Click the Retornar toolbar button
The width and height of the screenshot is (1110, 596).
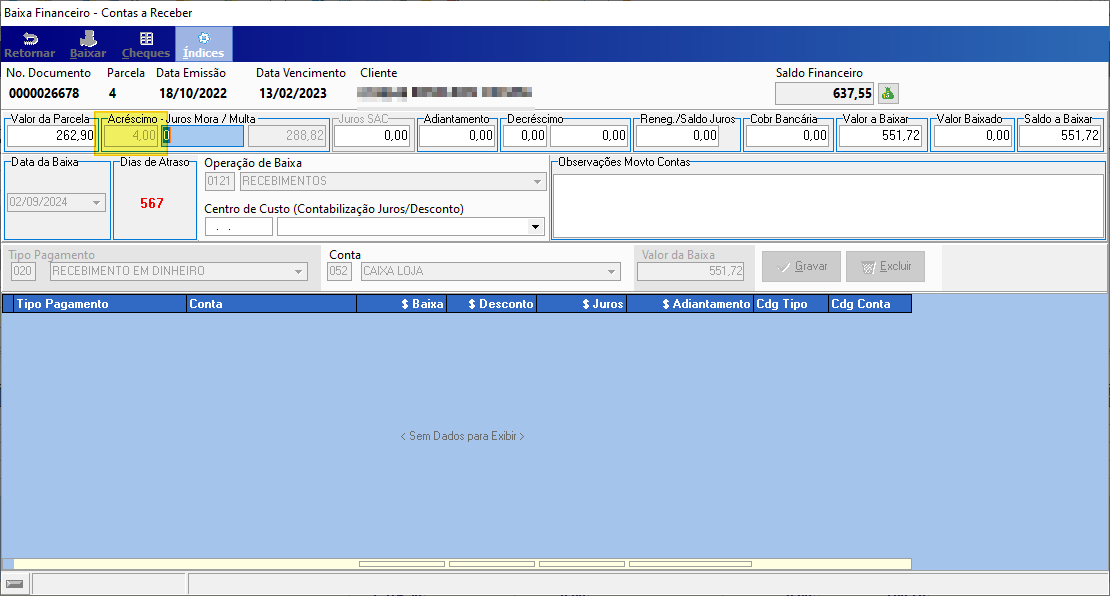coord(30,45)
